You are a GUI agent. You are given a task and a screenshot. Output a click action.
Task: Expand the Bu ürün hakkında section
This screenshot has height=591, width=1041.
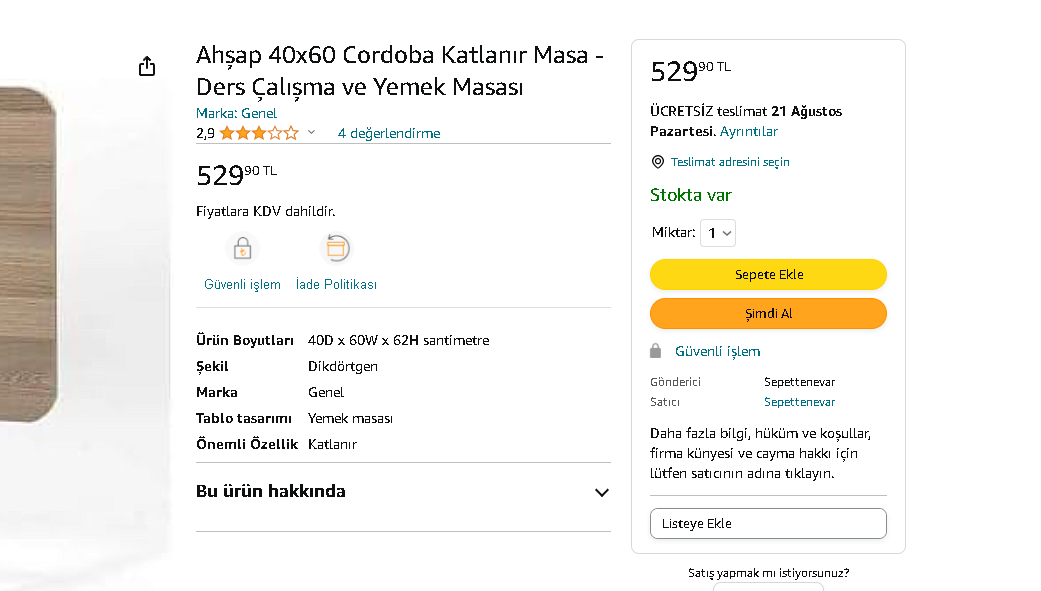(601, 492)
